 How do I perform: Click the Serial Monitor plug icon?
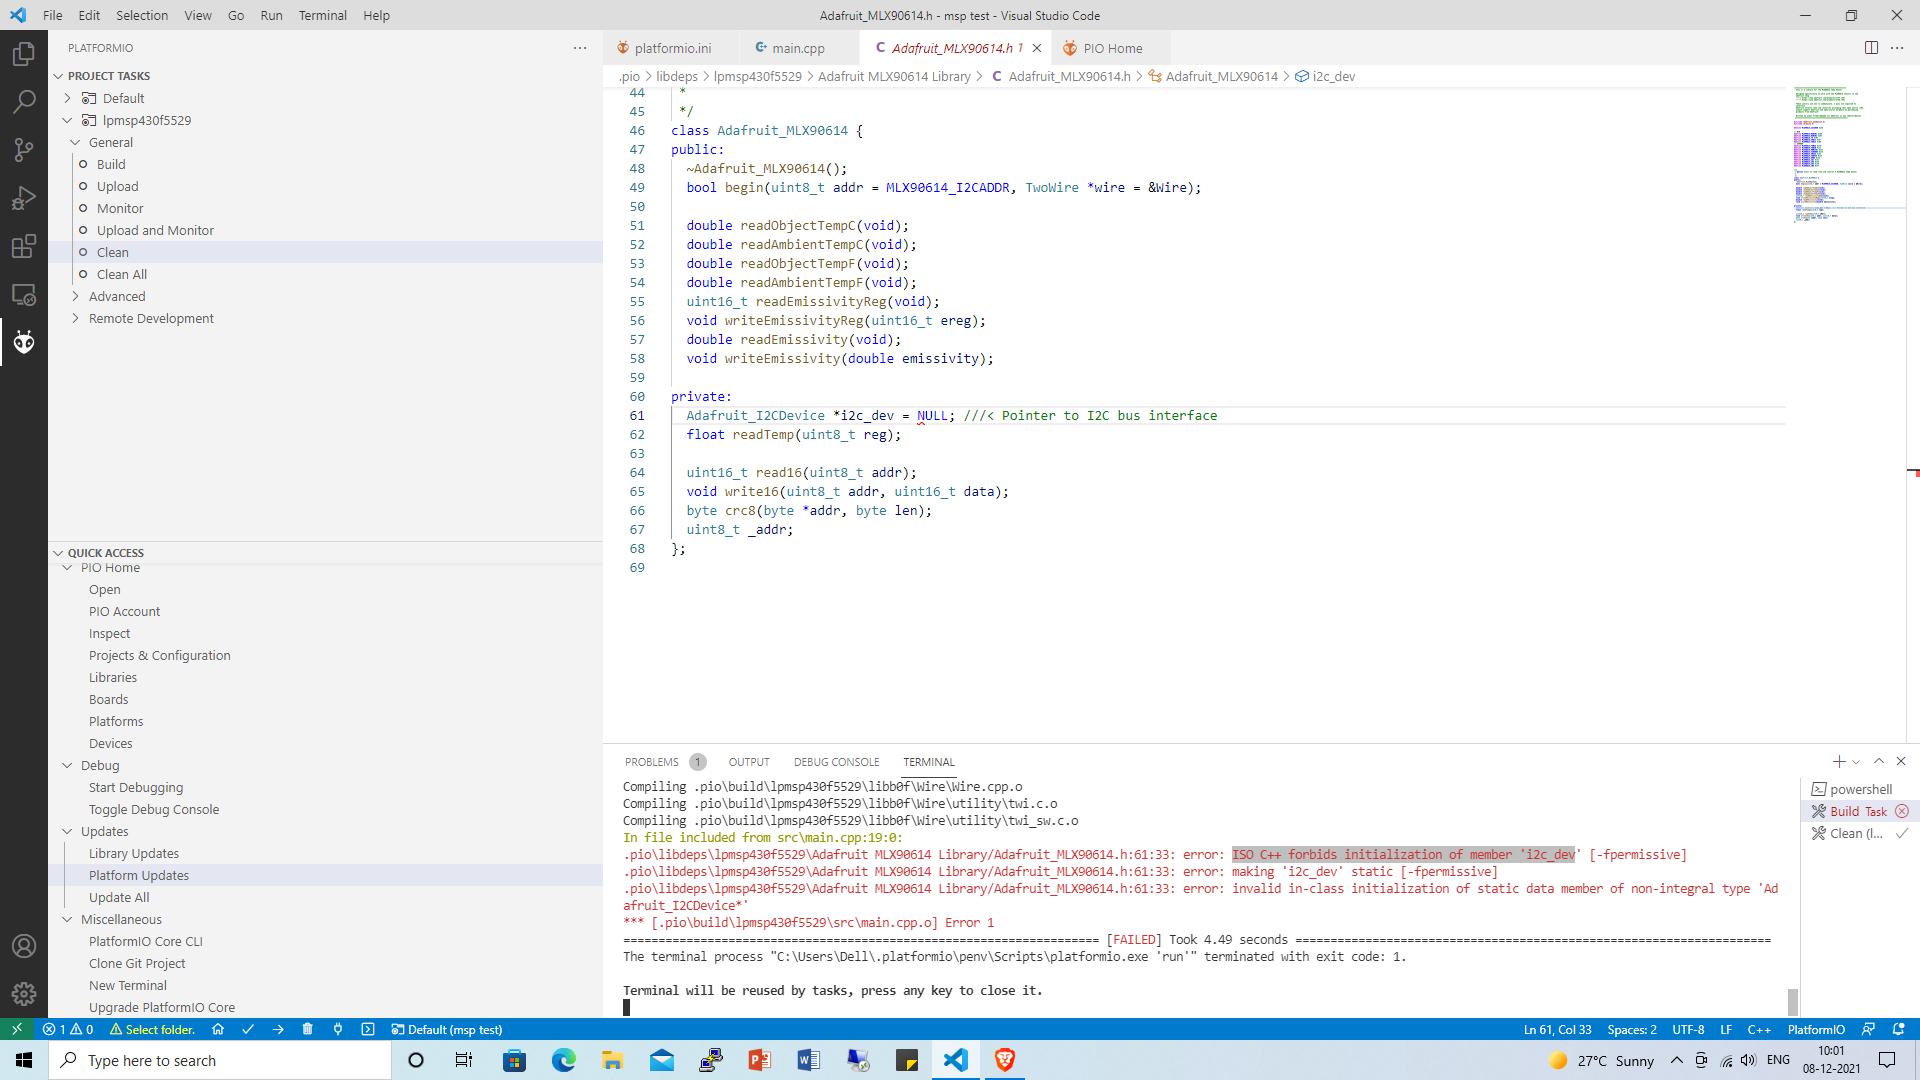pyautogui.click(x=338, y=1029)
